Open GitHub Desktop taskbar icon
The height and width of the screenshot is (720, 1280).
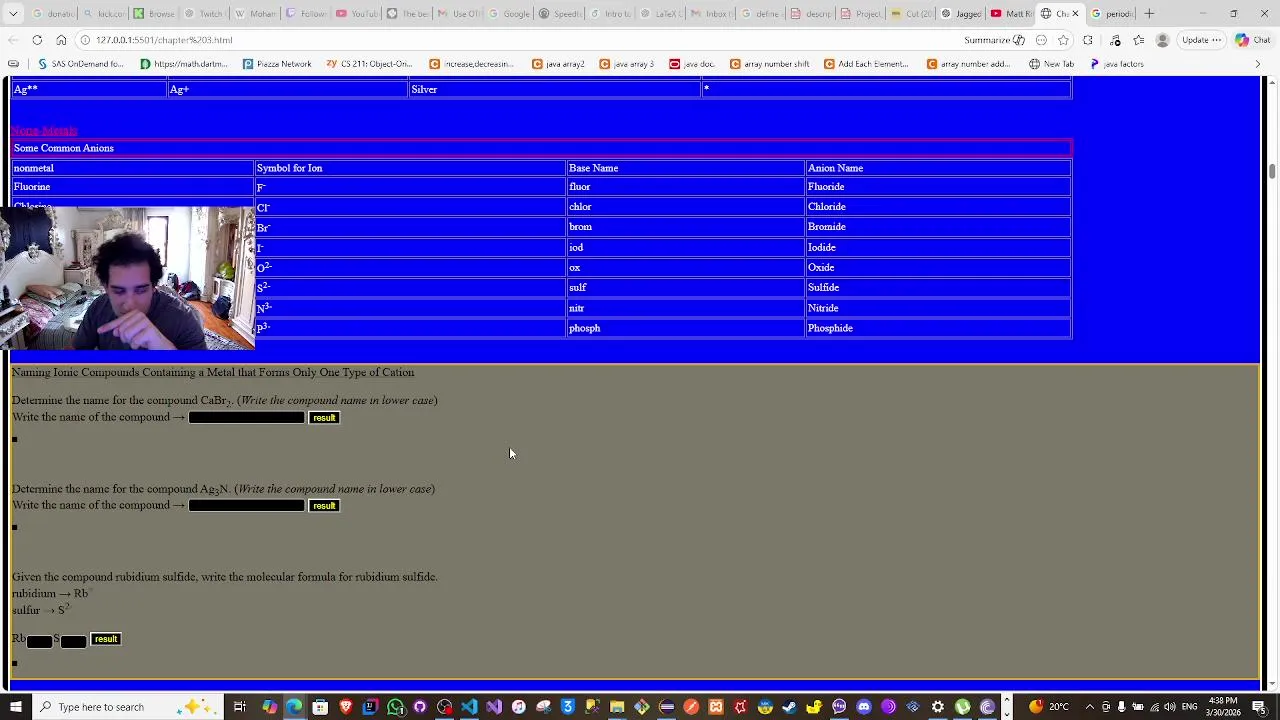click(420, 707)
